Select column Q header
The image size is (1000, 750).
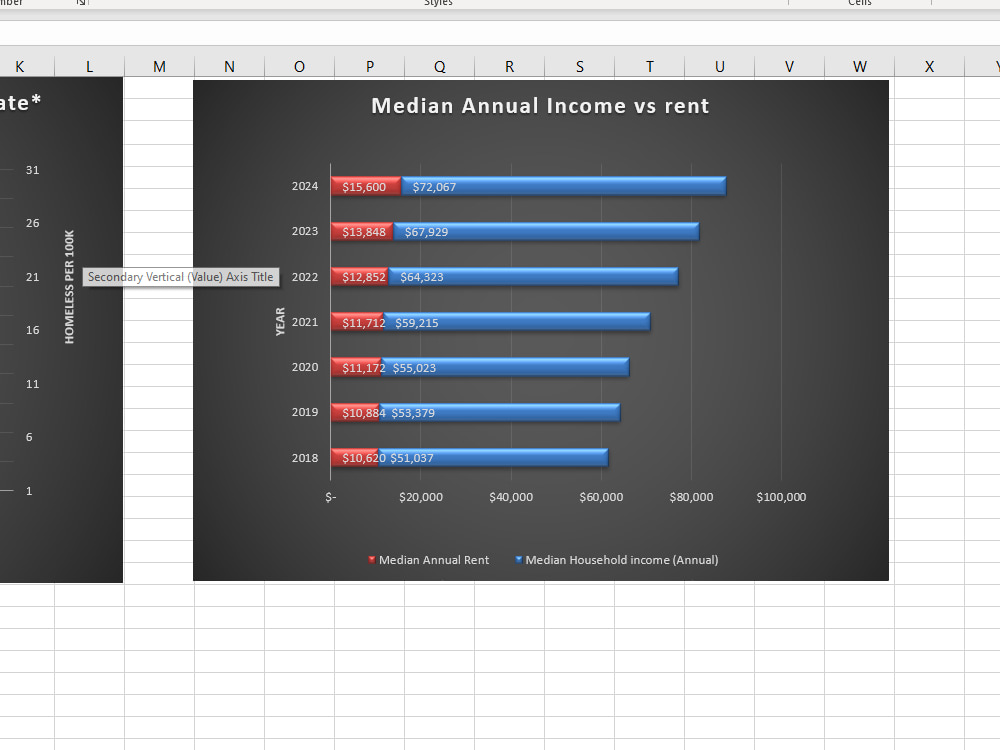tap(439, 66)
